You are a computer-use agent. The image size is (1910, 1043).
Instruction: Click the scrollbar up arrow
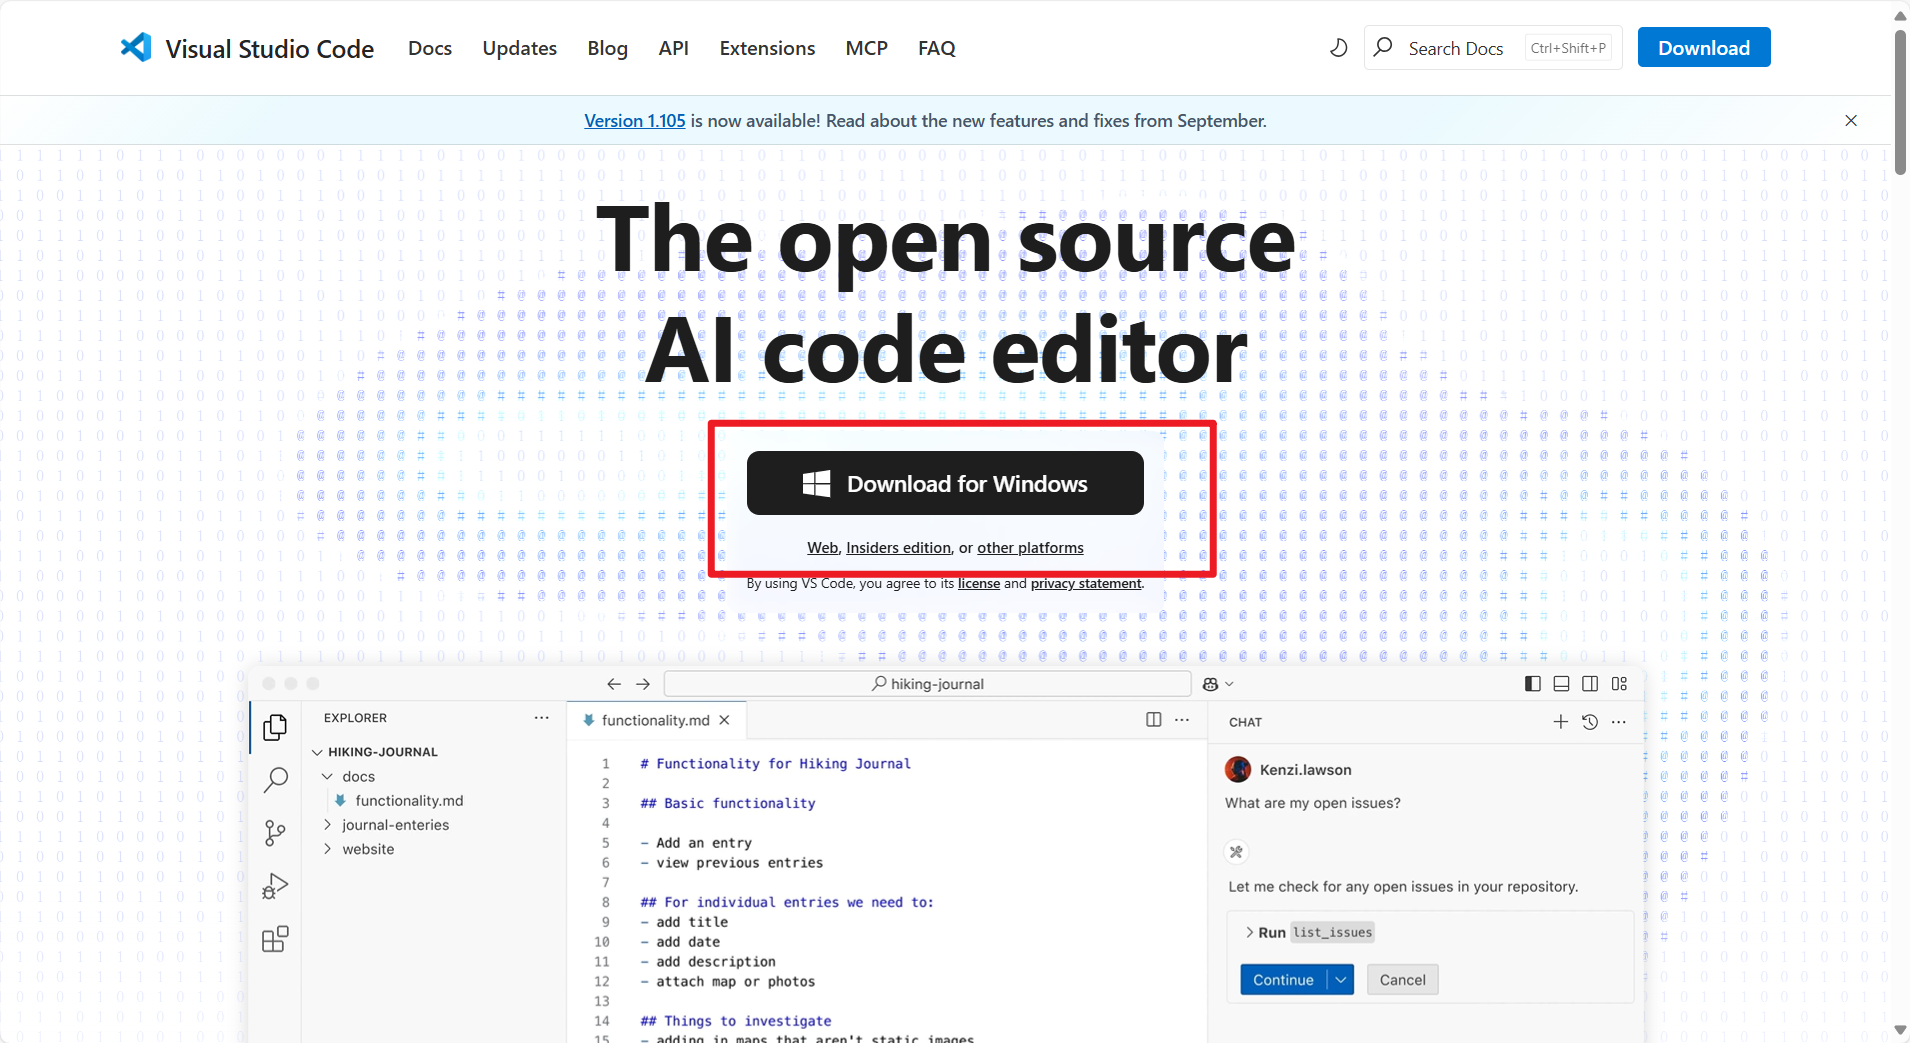pyautogui.click(x=1900, y=15)
